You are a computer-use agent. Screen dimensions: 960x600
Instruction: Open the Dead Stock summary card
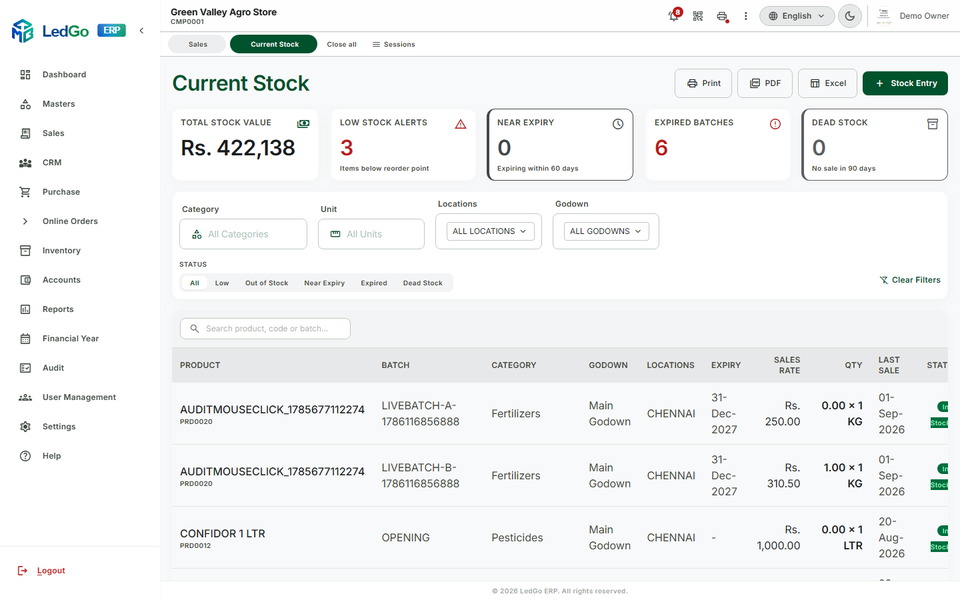[x=874, y=145]
